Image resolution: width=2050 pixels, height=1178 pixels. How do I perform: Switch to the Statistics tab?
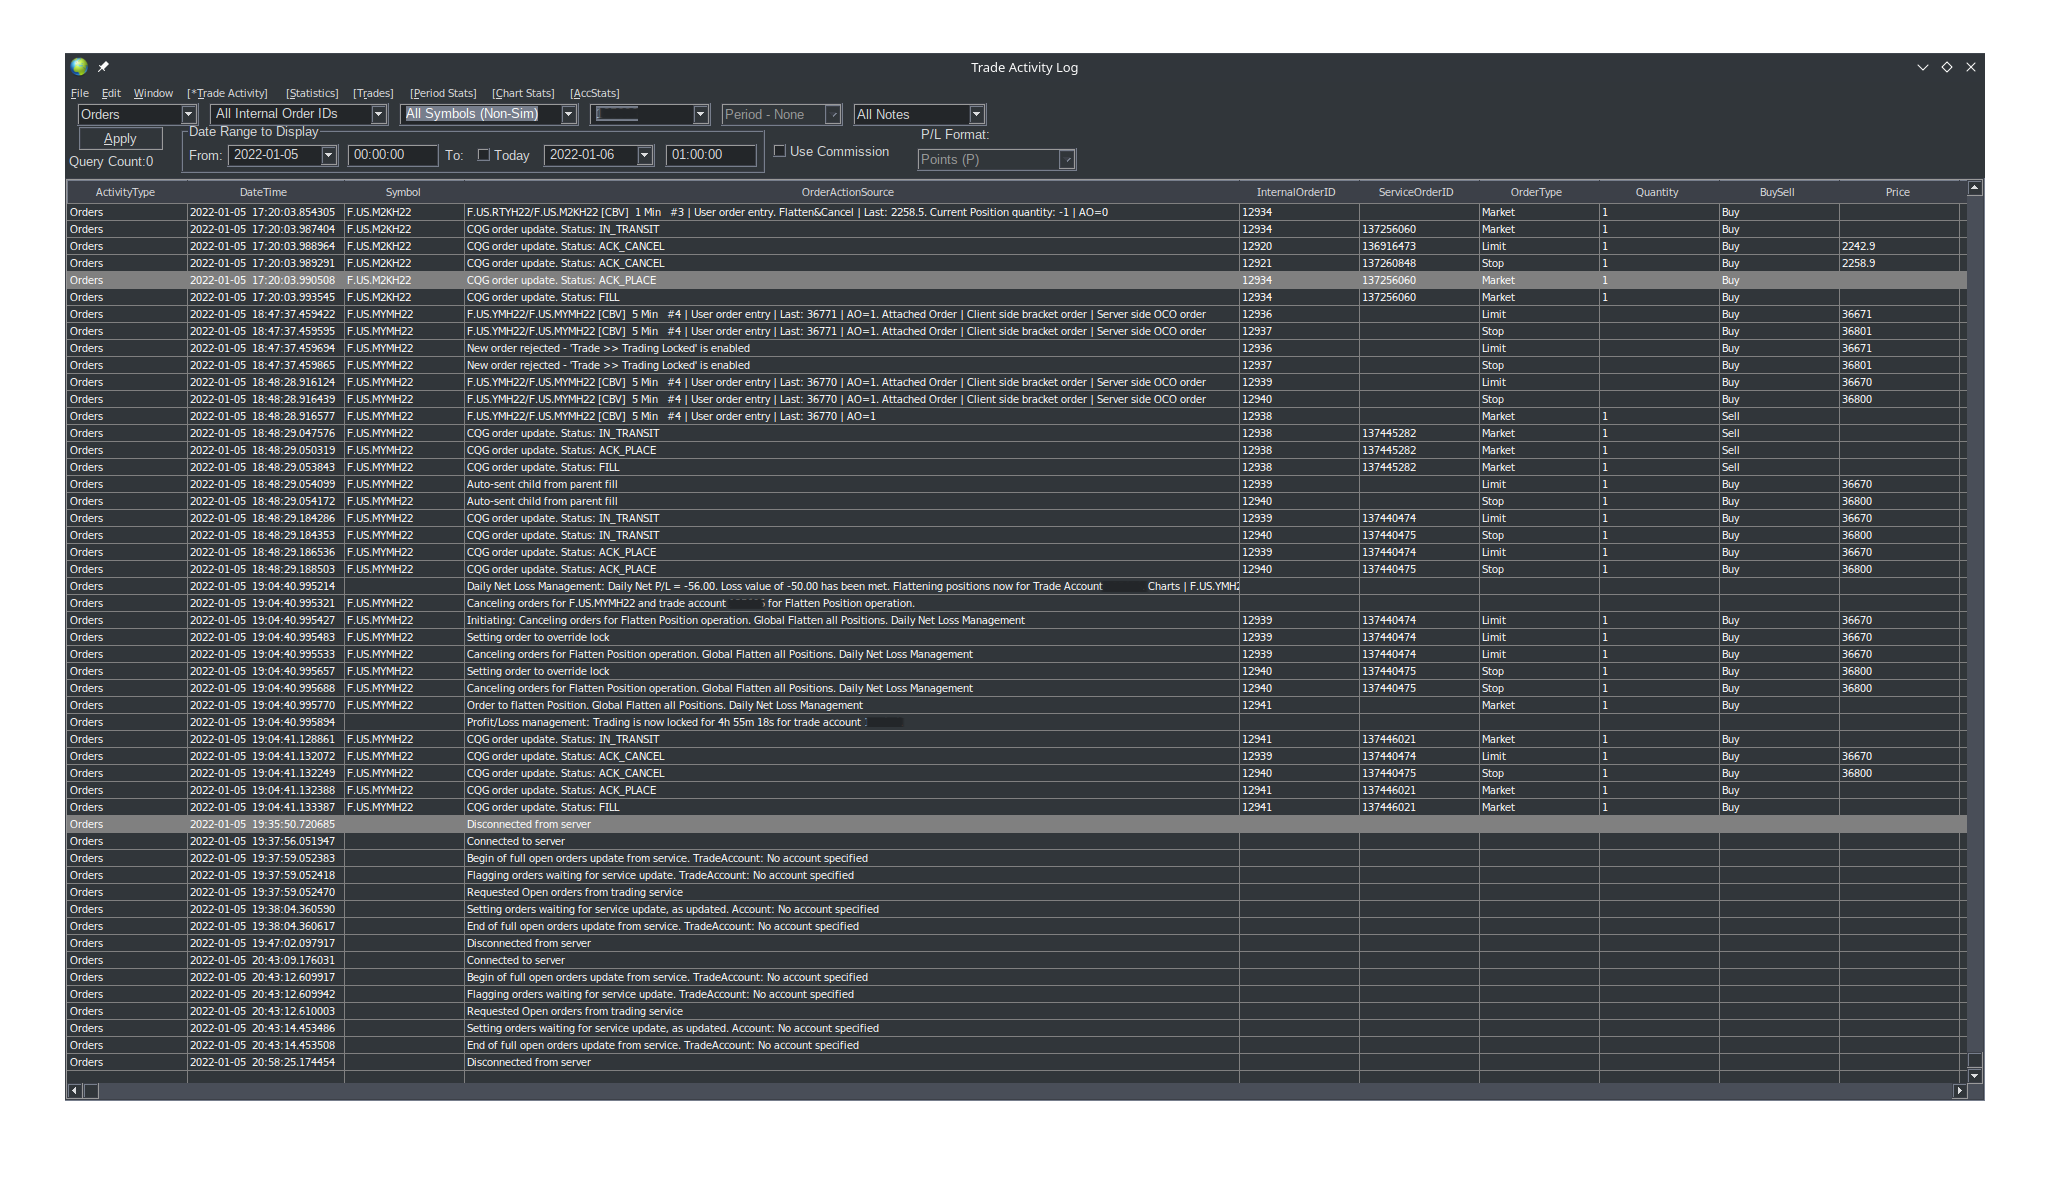(x=312, y=93)
